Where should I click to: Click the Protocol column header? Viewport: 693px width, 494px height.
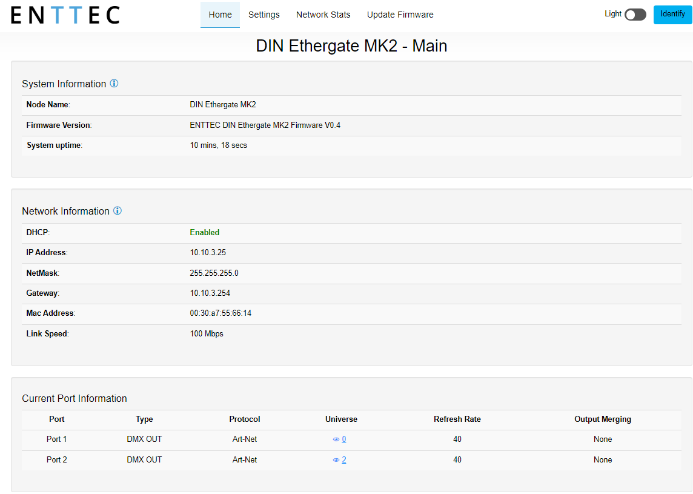point(244,419)
